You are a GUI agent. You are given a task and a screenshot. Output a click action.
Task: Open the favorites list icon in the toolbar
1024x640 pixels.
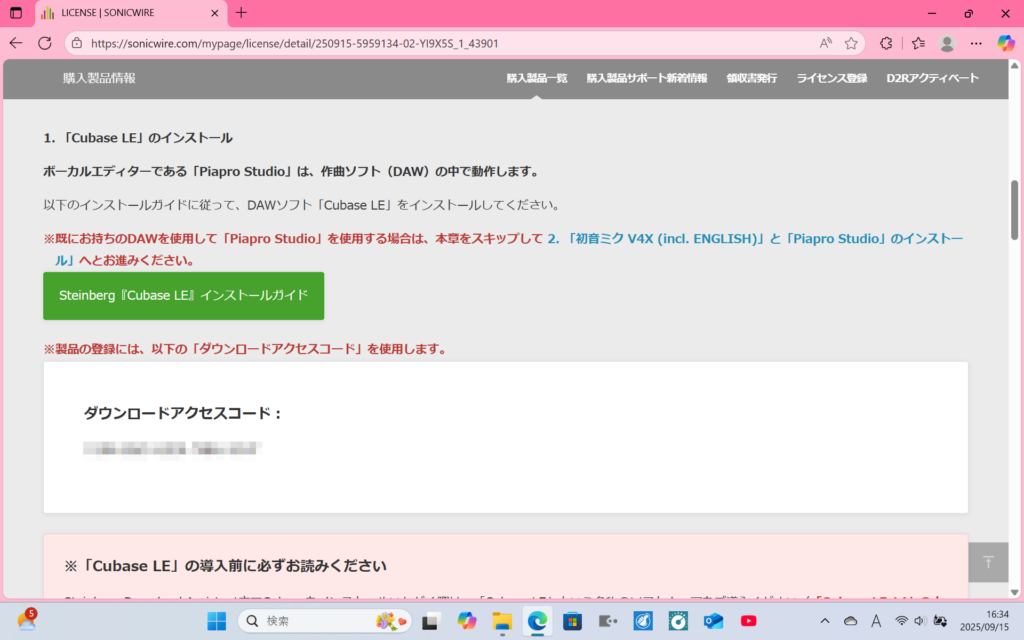coord(918,43)
